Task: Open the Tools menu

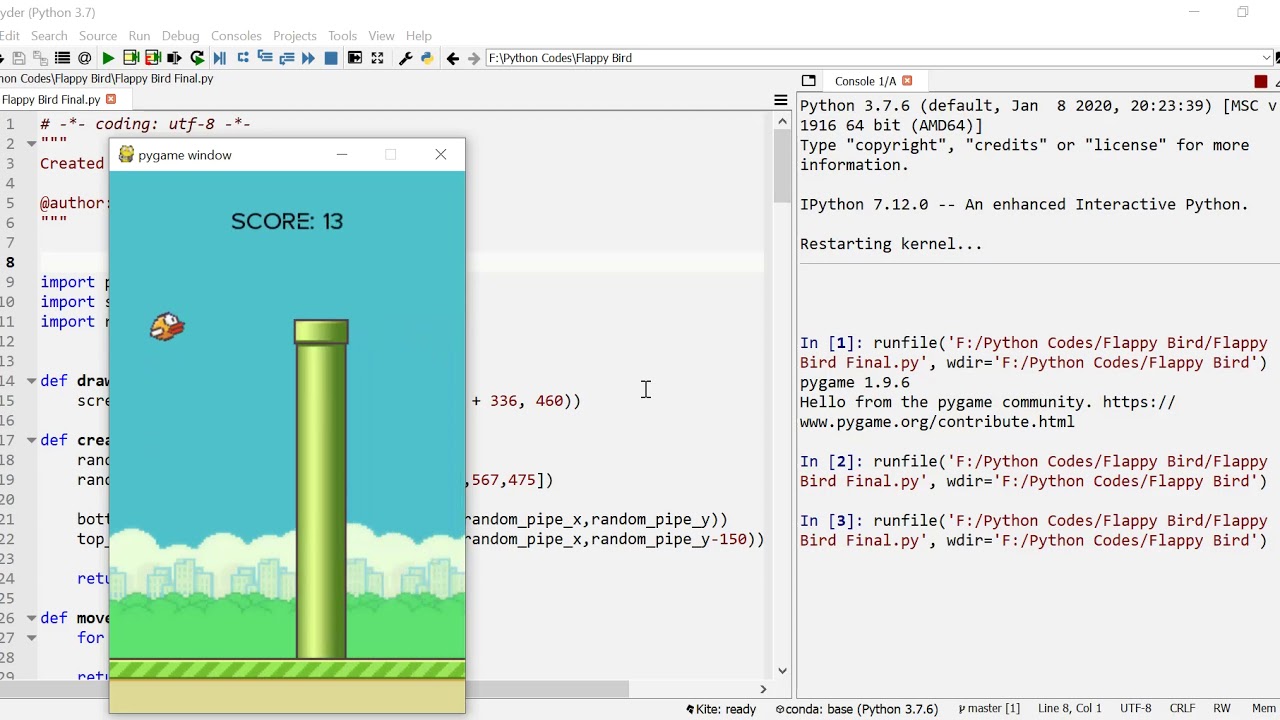Action: (342, 36)
